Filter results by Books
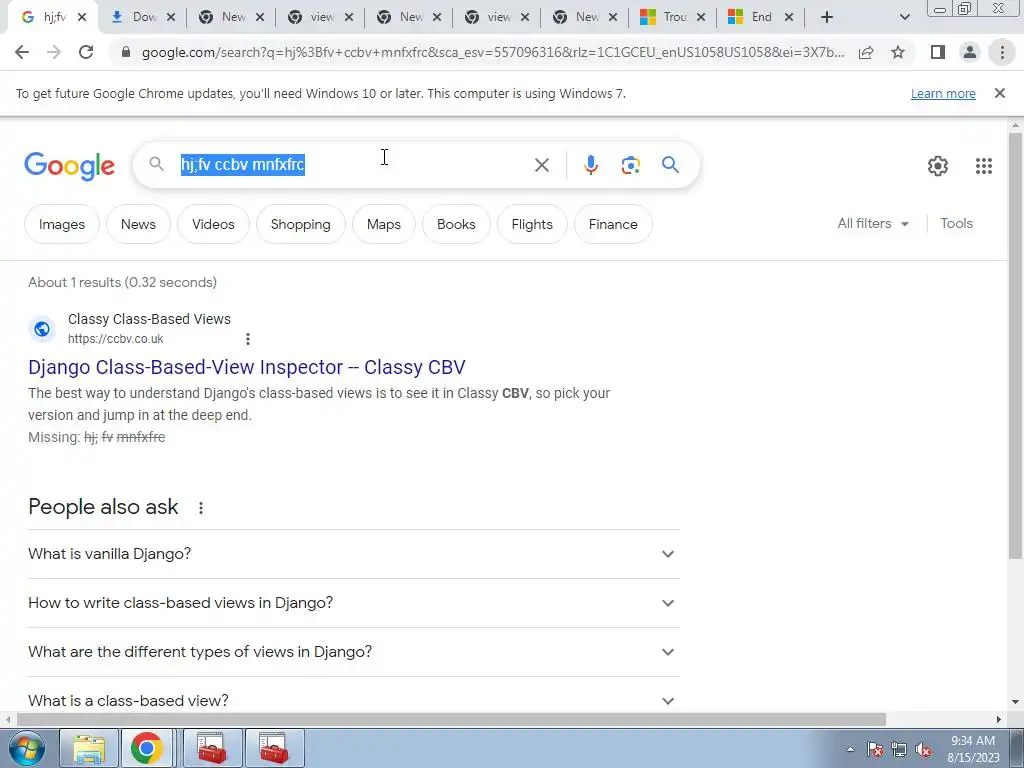 pyautogui.click(x=456, y=224)
